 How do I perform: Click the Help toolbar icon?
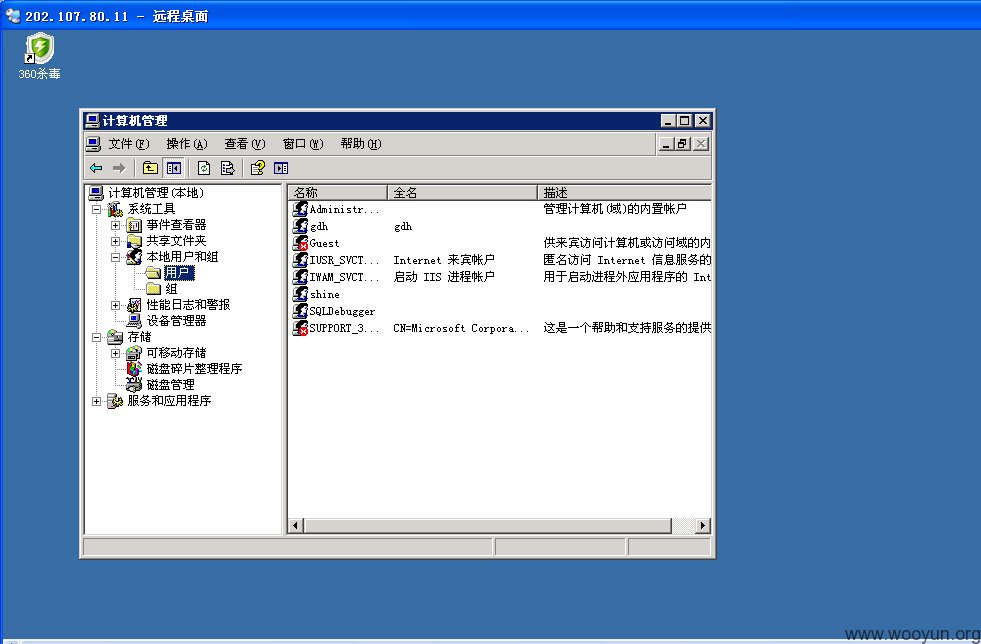(x=258, y=168)
